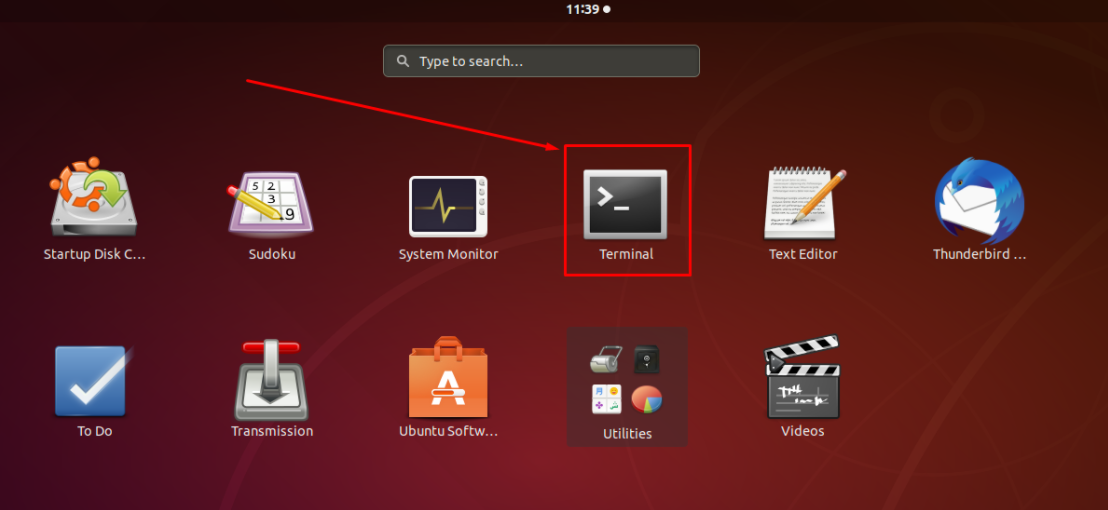
Task: Open the To Do checkmark icon
Action: [91, 381]
